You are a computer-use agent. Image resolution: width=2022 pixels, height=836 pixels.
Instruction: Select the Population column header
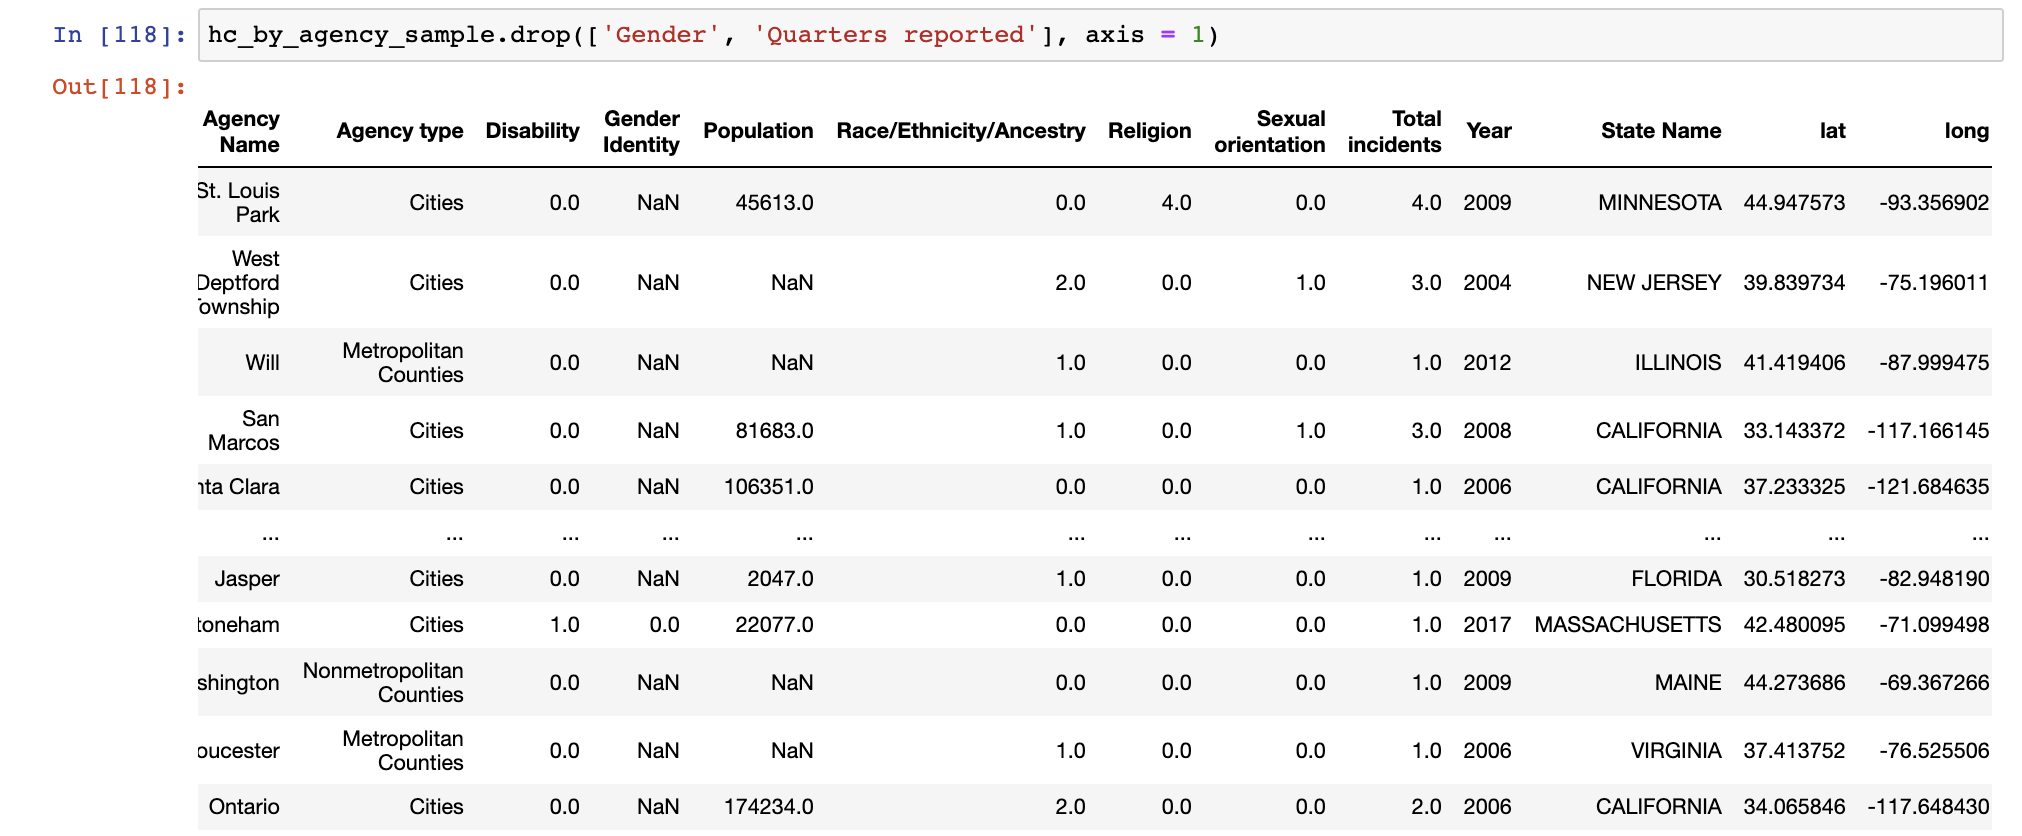point(758,131)
